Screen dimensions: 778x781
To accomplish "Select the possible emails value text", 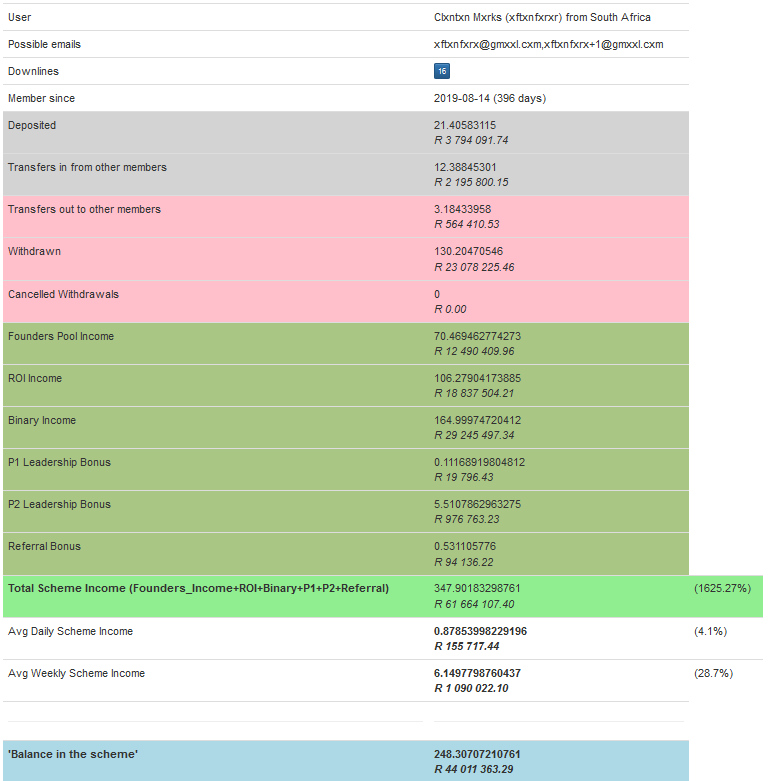I will 548,44.
